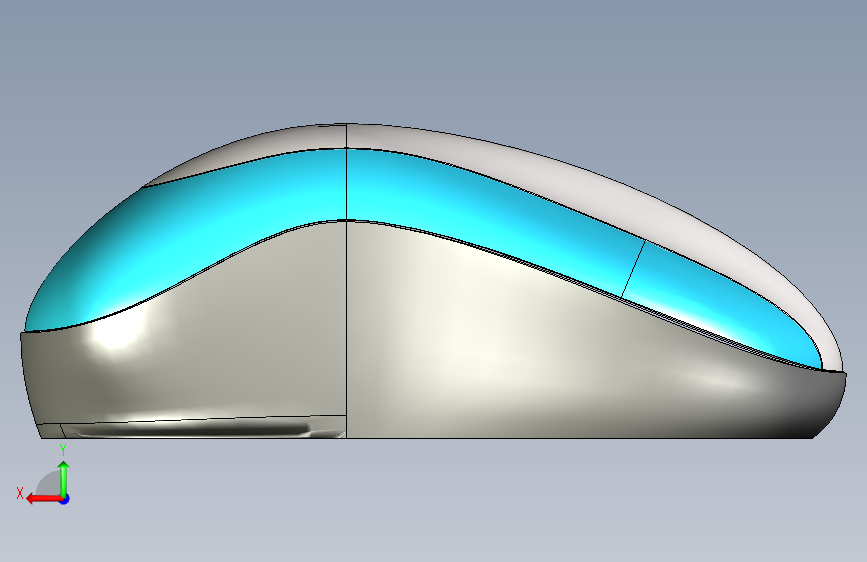The height and width of the screenshot is (562, 867).
Task: Click the green Y axis arrow of the triad
Action: 64,479
